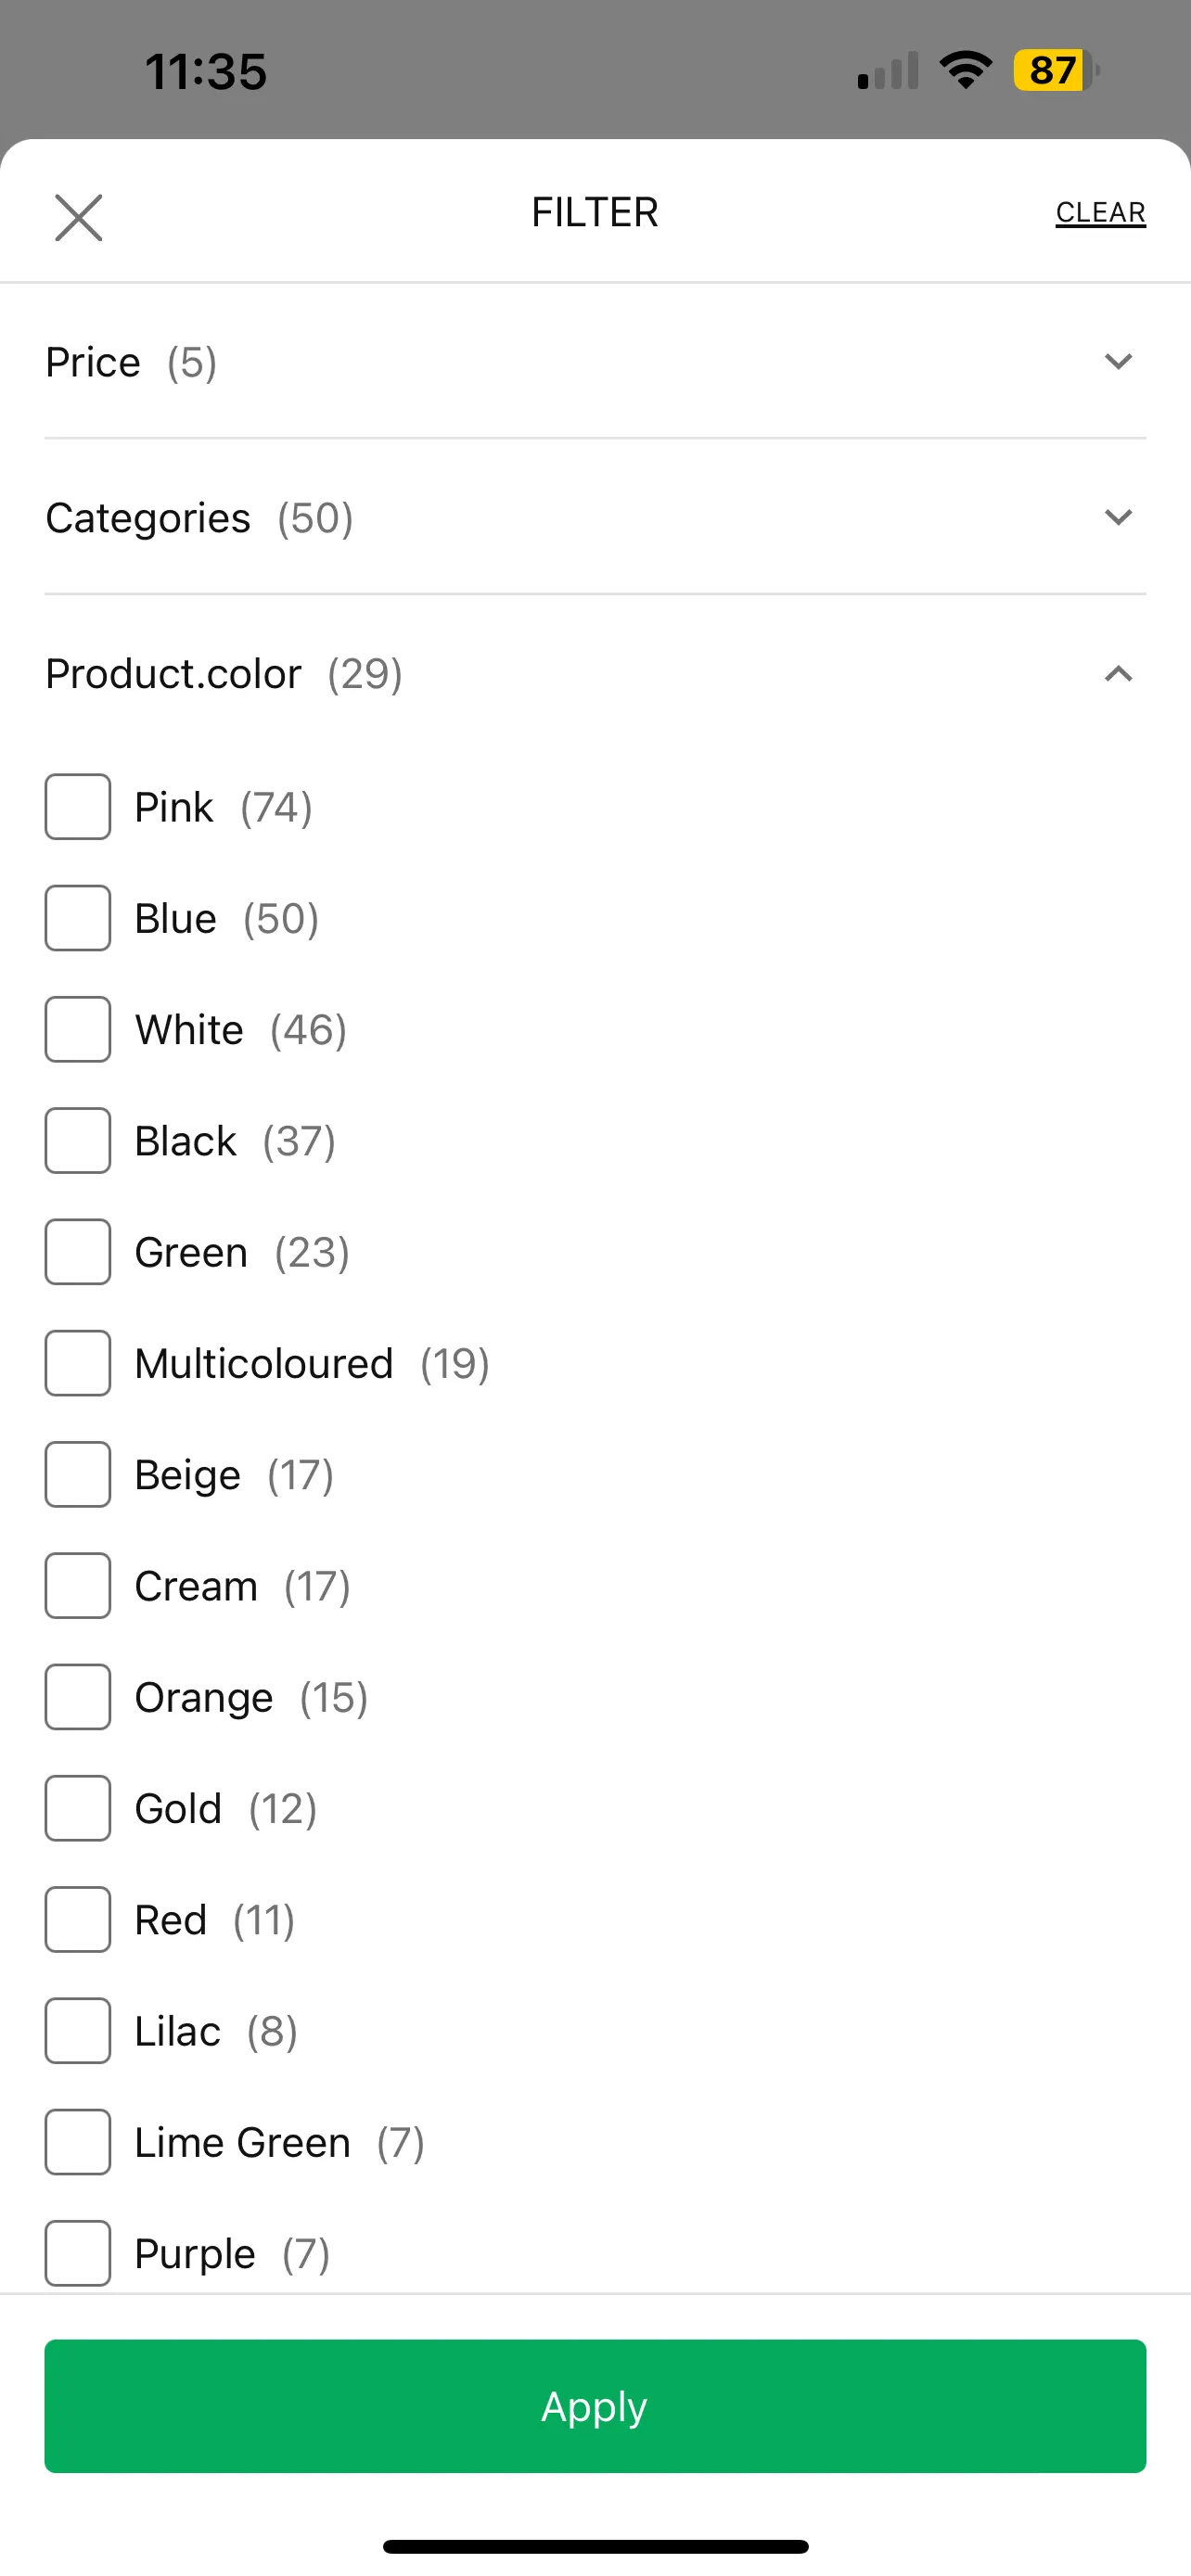Tick the Black color checkbox
Viewport: 1191px width, 2576px height.
click(78, 1140)
